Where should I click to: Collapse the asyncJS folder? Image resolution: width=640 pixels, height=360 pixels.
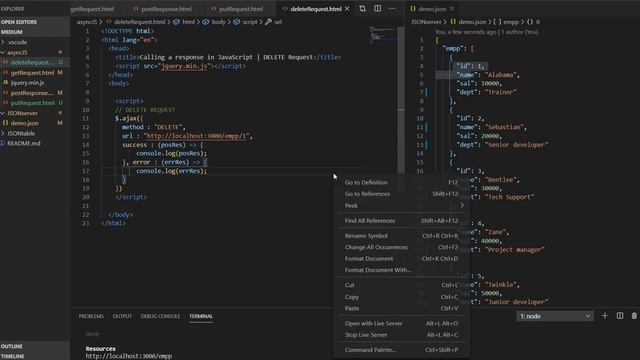pyautogui.click(x=16, y=52)
